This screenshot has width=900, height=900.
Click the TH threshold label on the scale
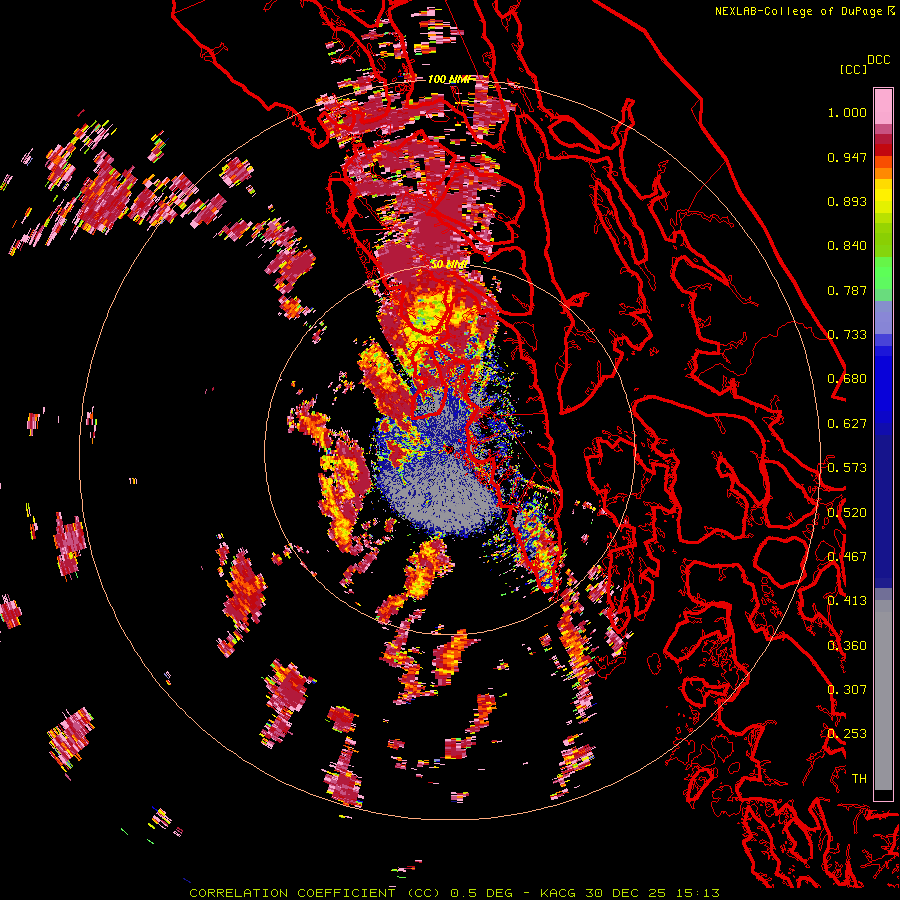pyautogui.click(x=859, y=778)
